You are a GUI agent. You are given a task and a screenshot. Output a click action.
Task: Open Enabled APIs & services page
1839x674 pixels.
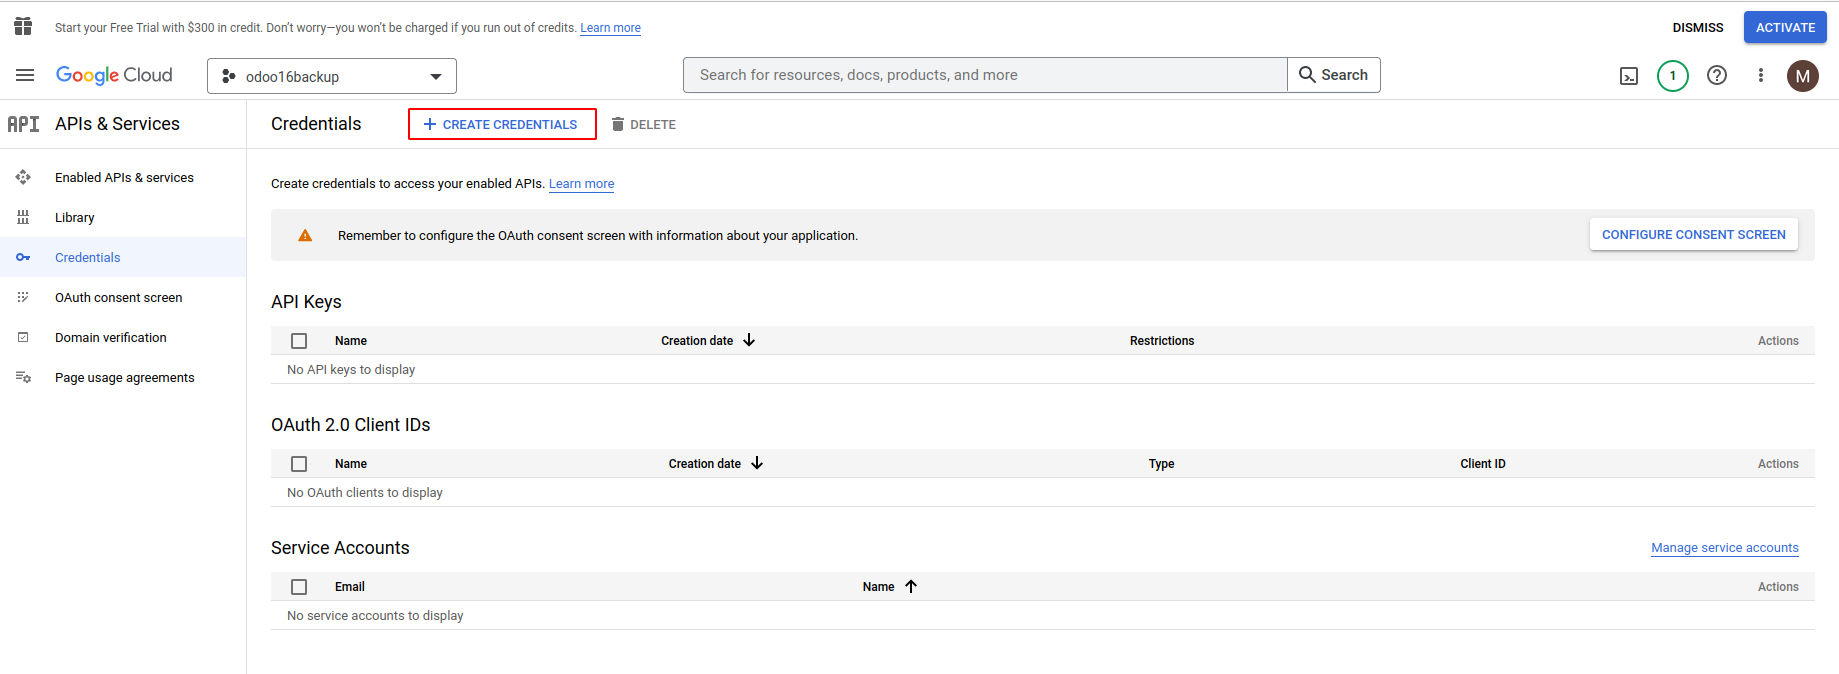click(x=124, y=178)
